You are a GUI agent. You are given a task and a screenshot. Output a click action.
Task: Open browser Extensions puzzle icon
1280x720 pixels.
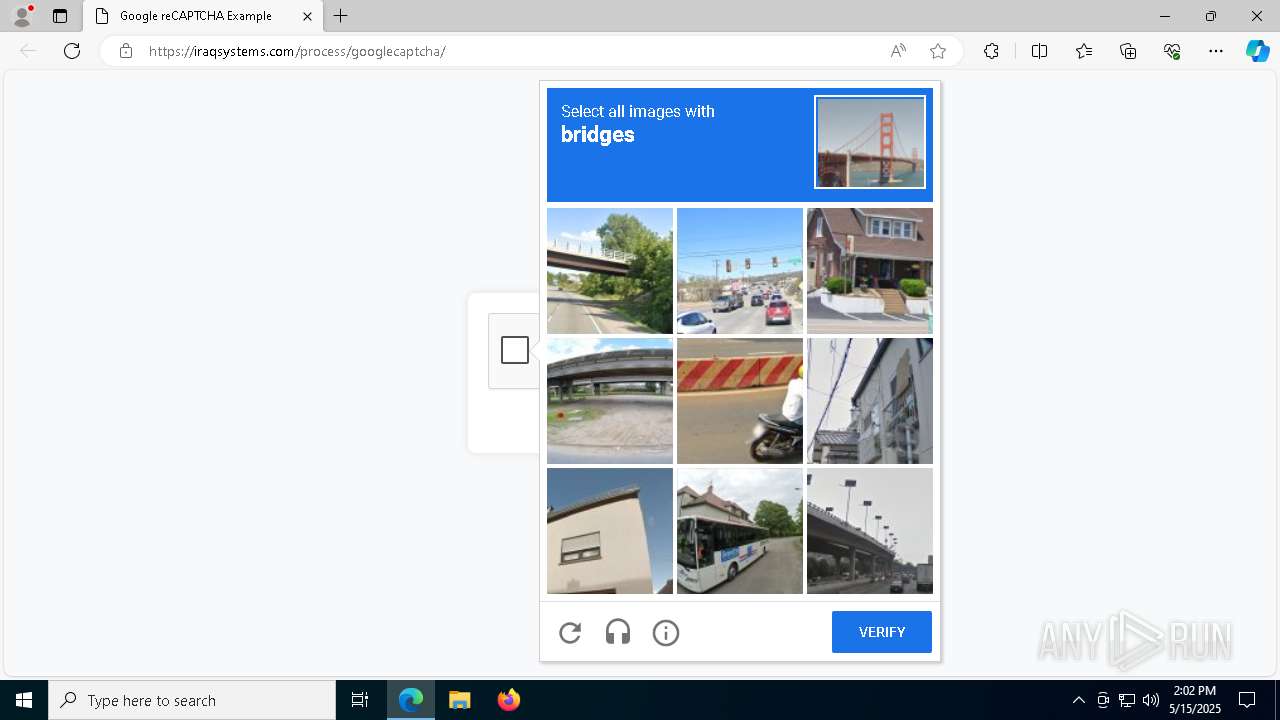point(991,51)
